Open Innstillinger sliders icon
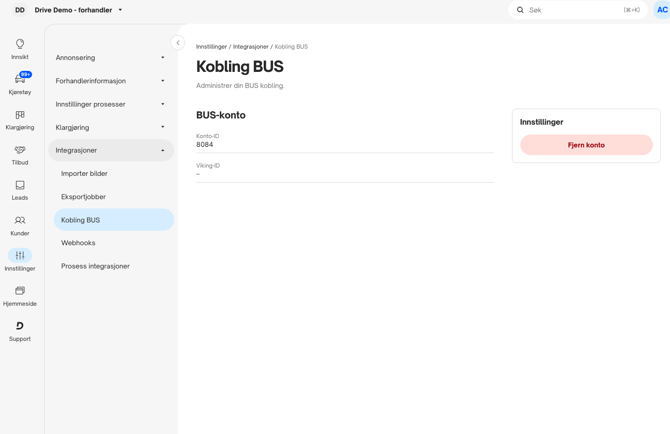The image size is (670, 434). pos(20,255)
